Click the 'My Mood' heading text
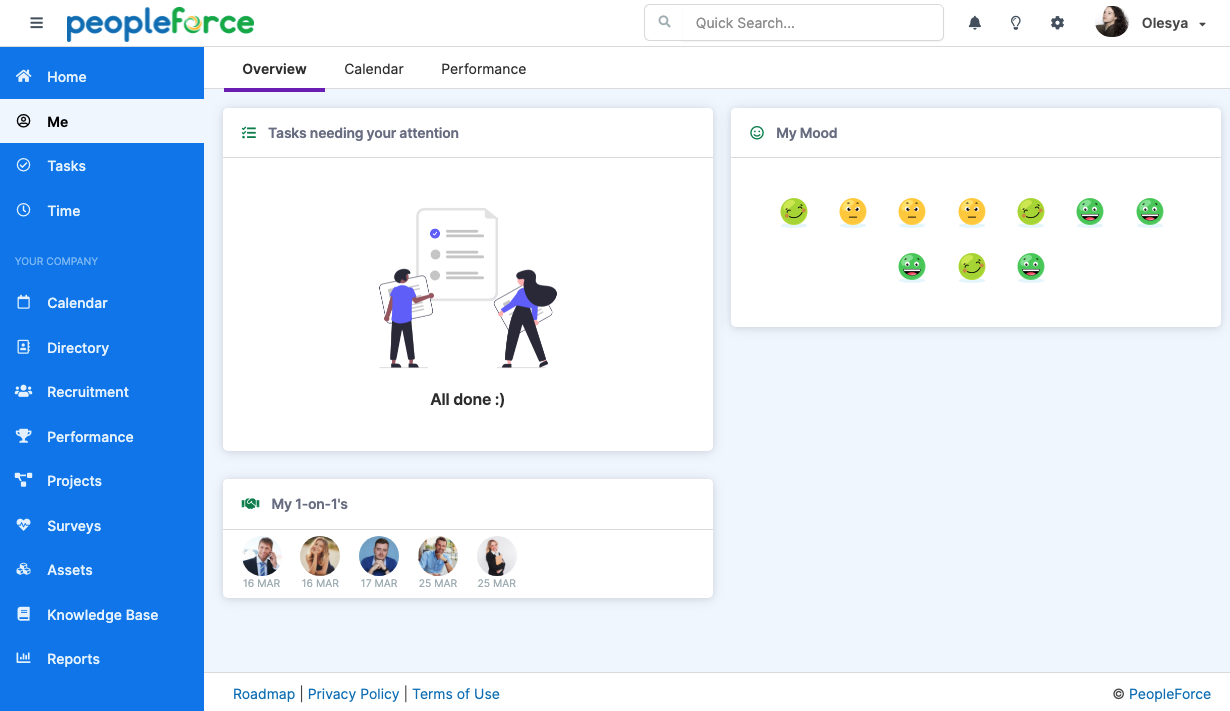Viewport: 1230px width, 711px height. tap(807, 133)
